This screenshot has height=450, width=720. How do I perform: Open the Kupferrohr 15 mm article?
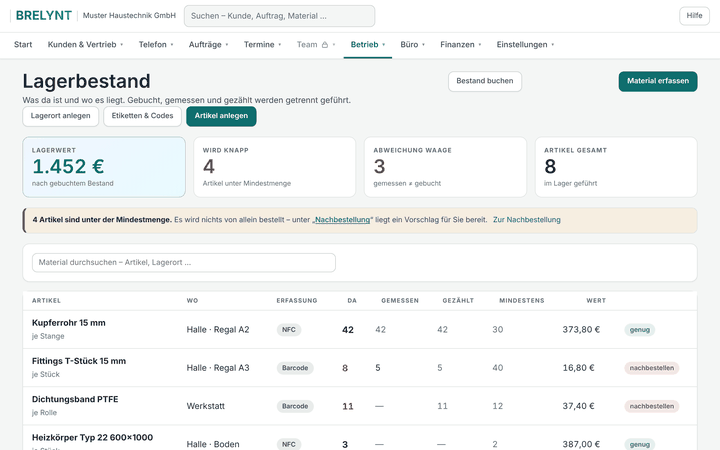69,323
